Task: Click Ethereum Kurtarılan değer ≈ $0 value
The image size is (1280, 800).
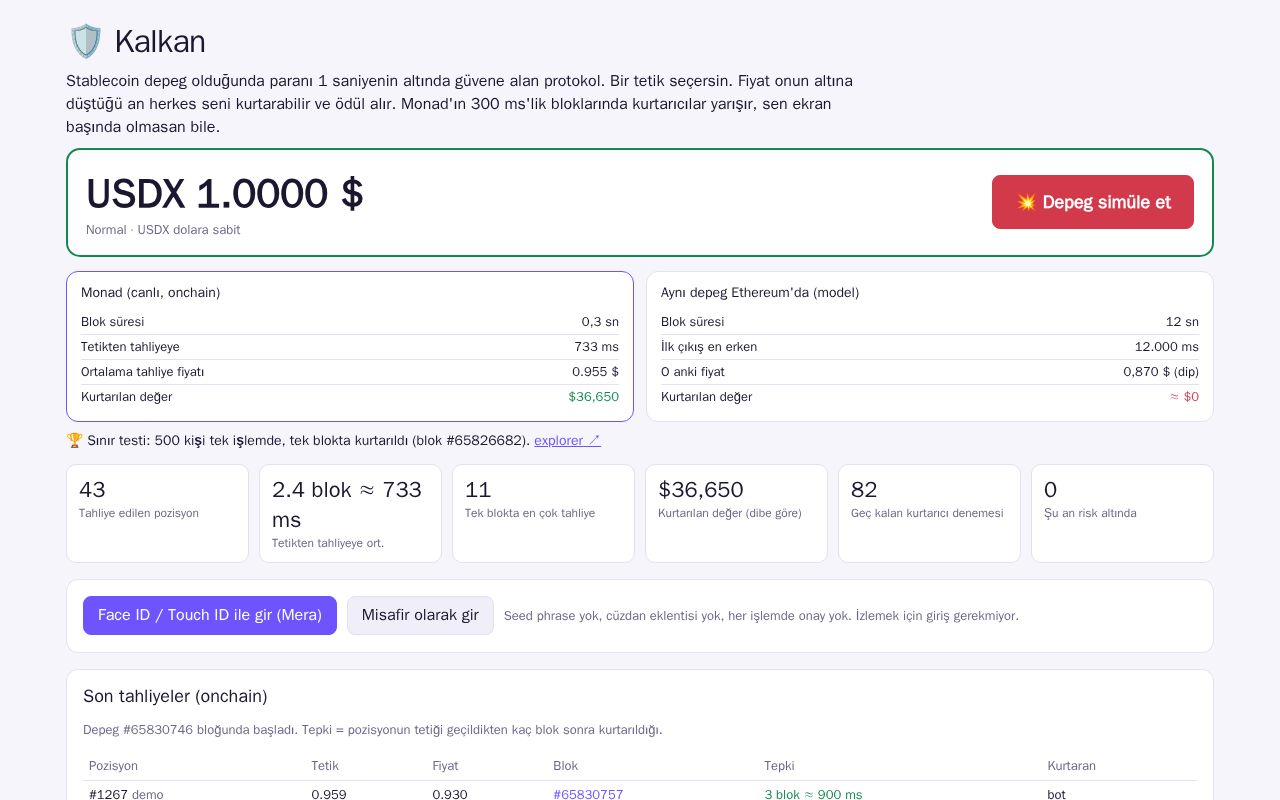Action: tap(1184, 397)
